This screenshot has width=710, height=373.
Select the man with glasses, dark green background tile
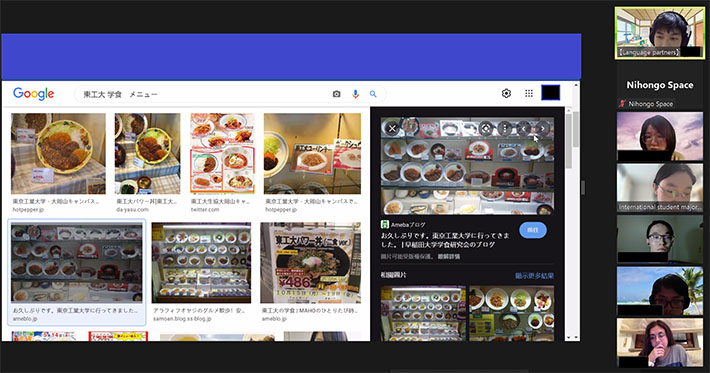click(660, 239)
